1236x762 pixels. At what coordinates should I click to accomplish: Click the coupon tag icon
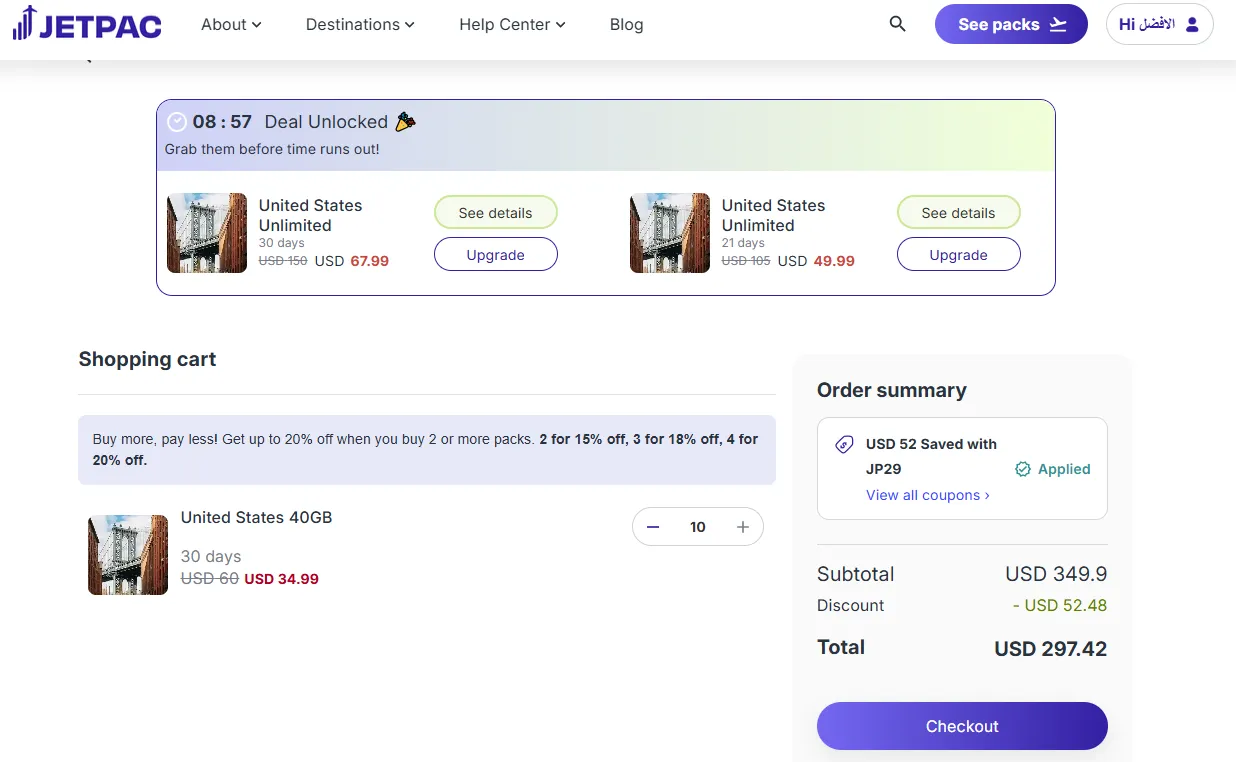point(845,445)
